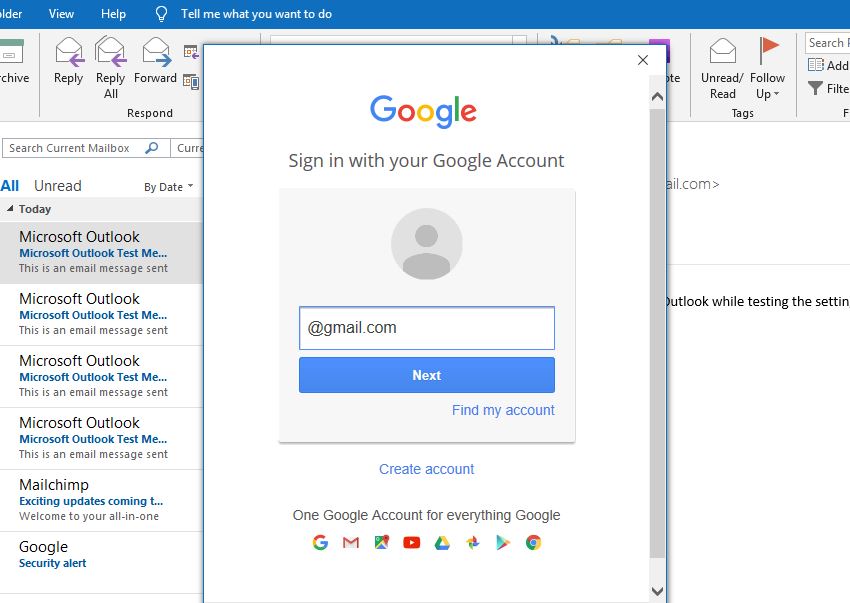
Task: Open the Google Security alert email
Action: [101, 562]
